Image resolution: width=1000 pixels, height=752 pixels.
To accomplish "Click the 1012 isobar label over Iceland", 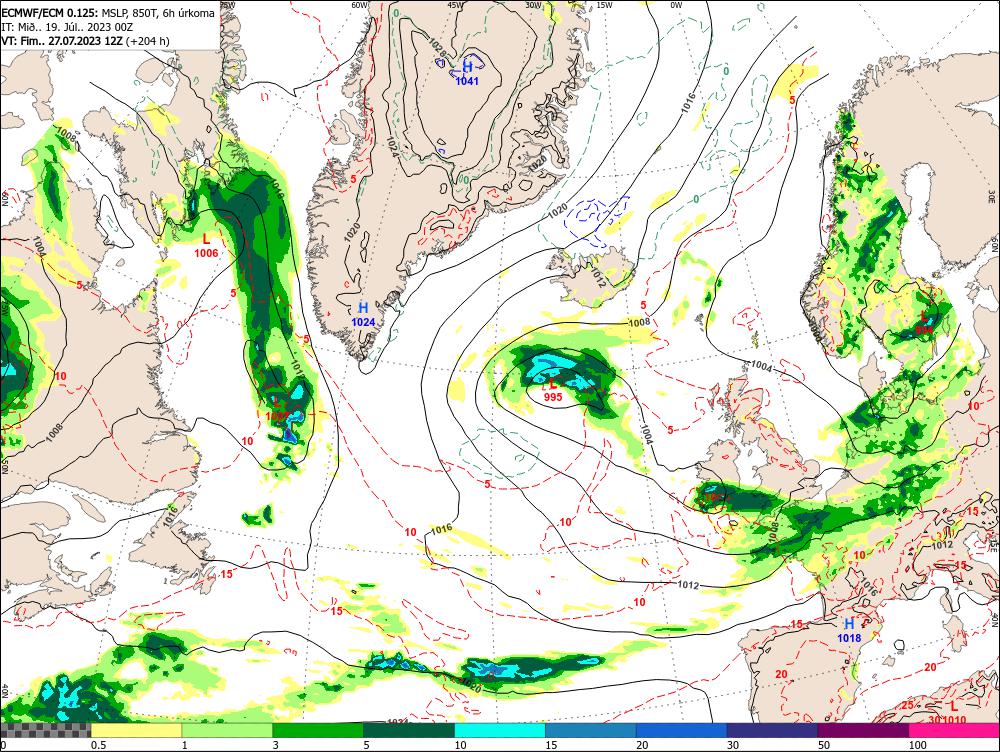I will click(x=598, y=277).
